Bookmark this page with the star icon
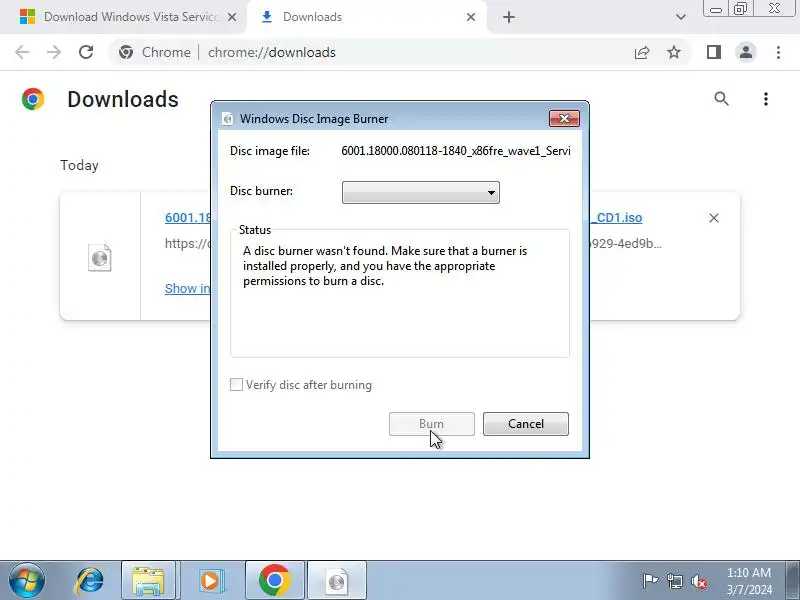This screenshot has height=600, width=800. click(x=674, y=52)
